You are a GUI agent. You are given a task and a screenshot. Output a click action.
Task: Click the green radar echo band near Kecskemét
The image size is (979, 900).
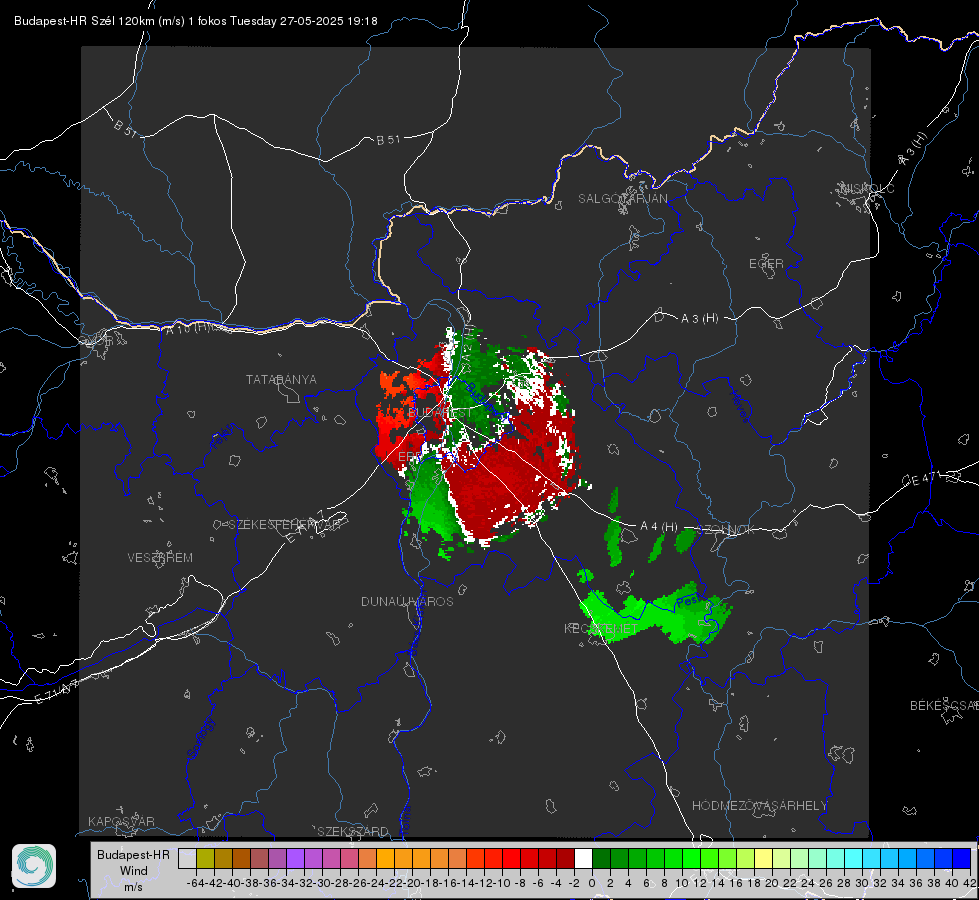point(656,614)
